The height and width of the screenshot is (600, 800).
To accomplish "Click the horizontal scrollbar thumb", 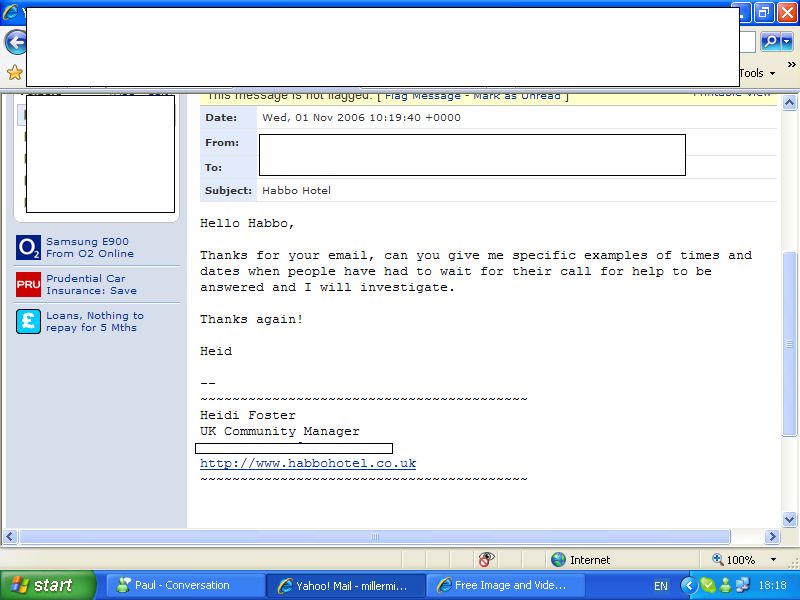I will click(x=375, y=537).
